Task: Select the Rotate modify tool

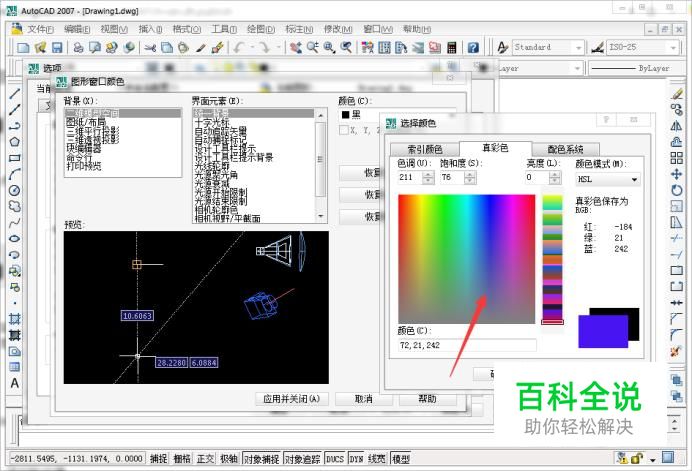Action: point(676,190)
